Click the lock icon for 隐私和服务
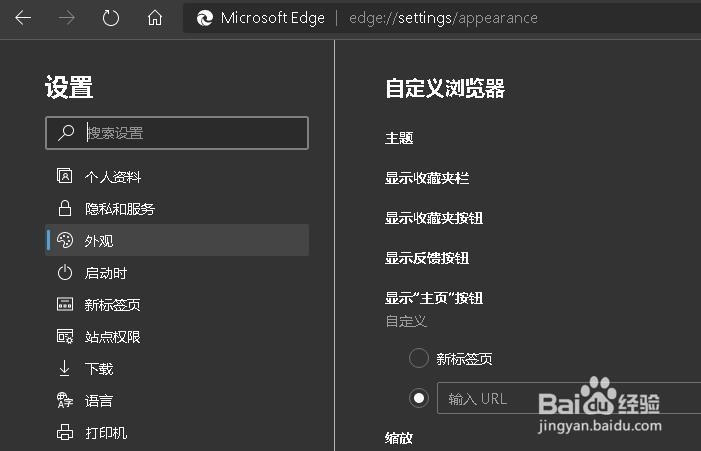Screen dimensions: 701x451 (65, 208)
